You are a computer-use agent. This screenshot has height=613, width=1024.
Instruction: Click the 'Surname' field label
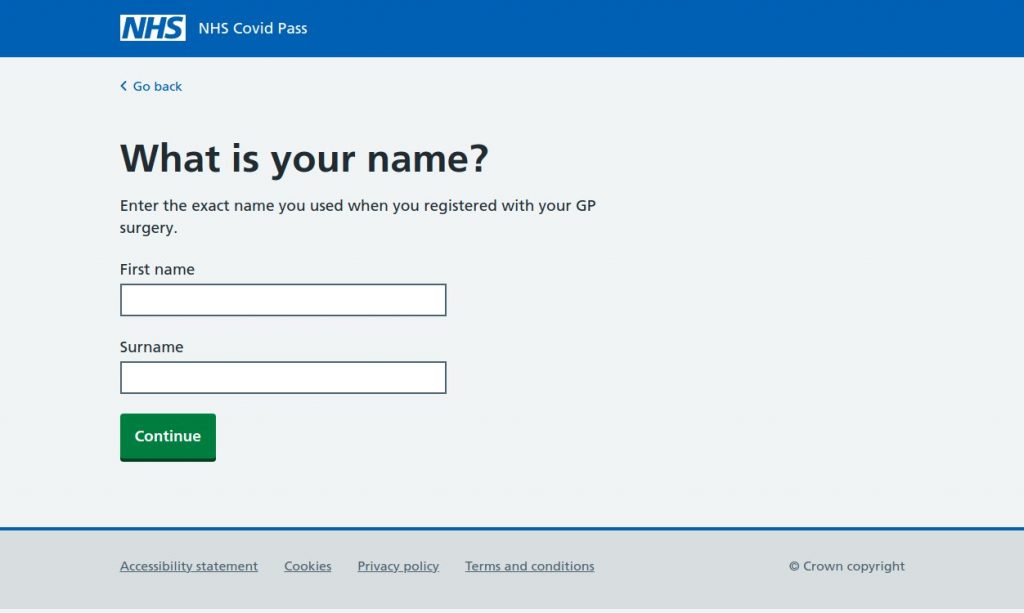152,347
